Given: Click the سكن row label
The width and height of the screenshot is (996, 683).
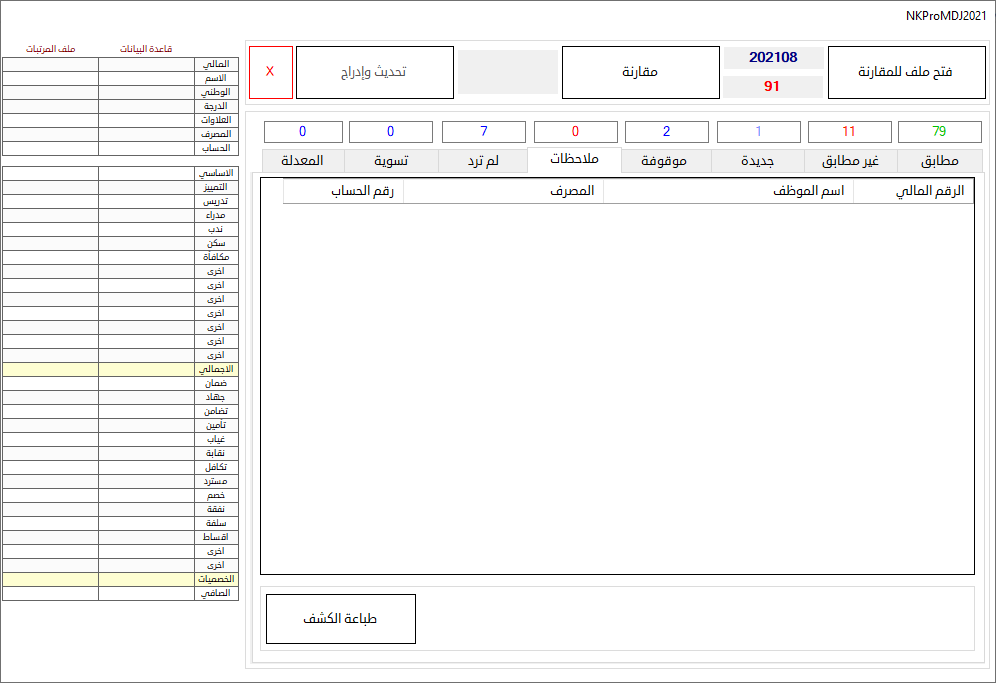Looking at the screenshot, I should pos(217,243).
